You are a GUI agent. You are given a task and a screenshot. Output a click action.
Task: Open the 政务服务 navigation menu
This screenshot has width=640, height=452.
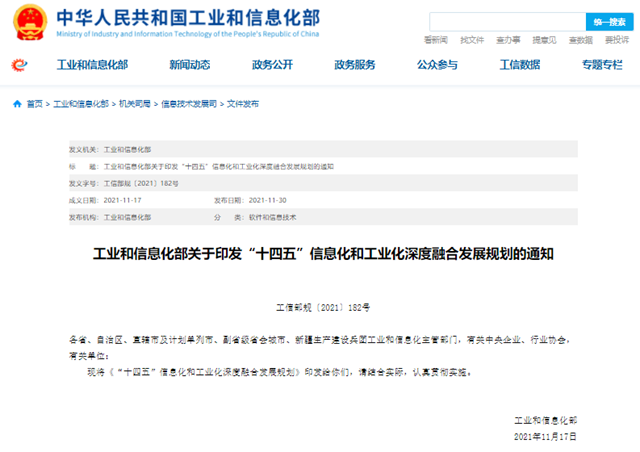click(355, 65)
